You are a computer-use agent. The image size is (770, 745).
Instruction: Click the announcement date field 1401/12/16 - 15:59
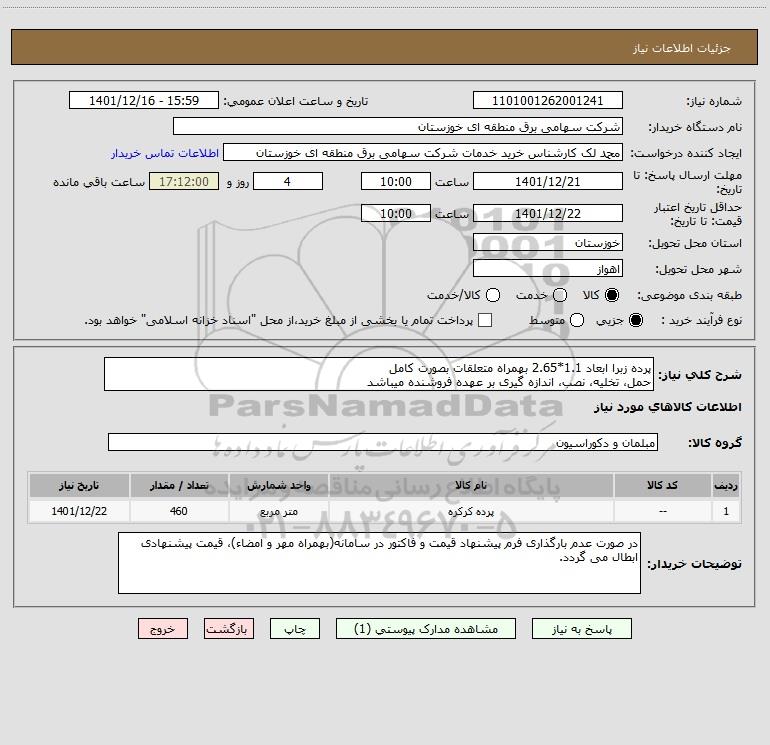tap(144, 100)
